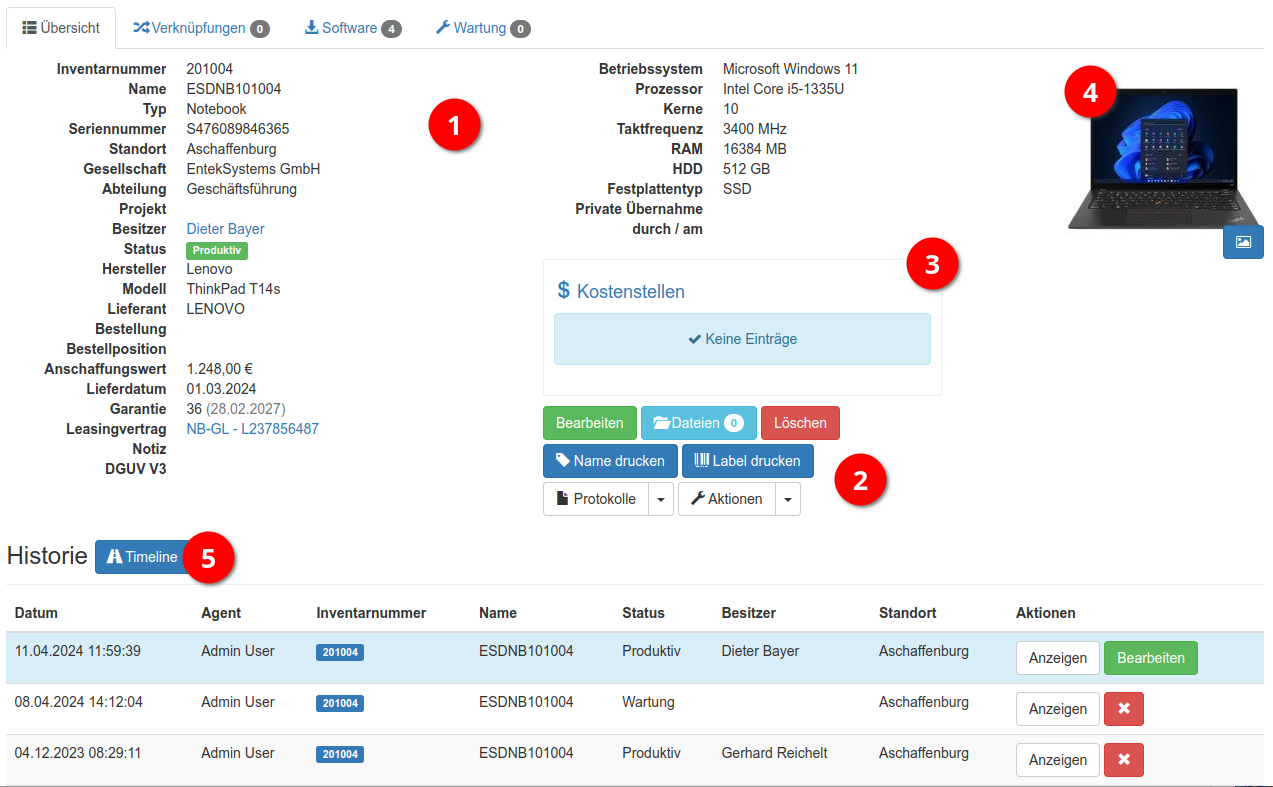Delete the 08.04.2024 history entry
Image resolution: width=1273 pixels, height=787 pixels.
(x=1123, y=708)
